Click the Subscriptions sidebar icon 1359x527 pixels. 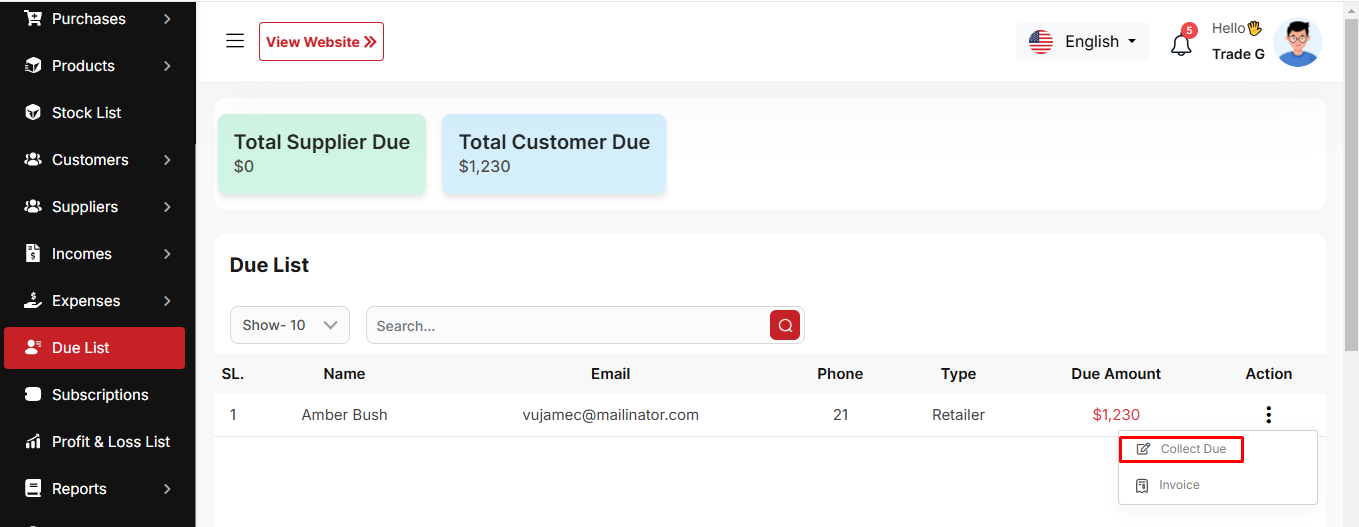pos(33,395)
